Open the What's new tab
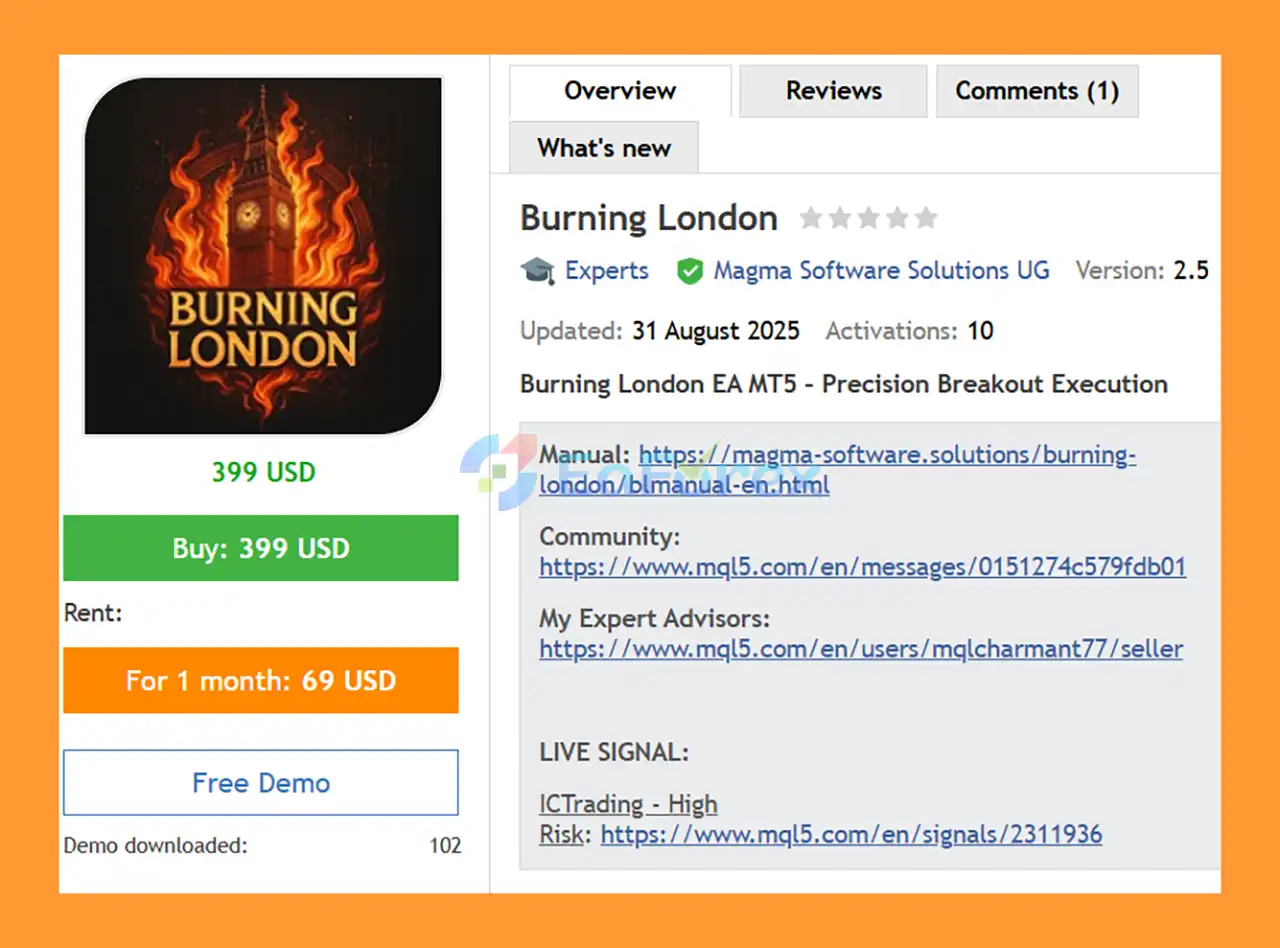 tap(604, 148)
